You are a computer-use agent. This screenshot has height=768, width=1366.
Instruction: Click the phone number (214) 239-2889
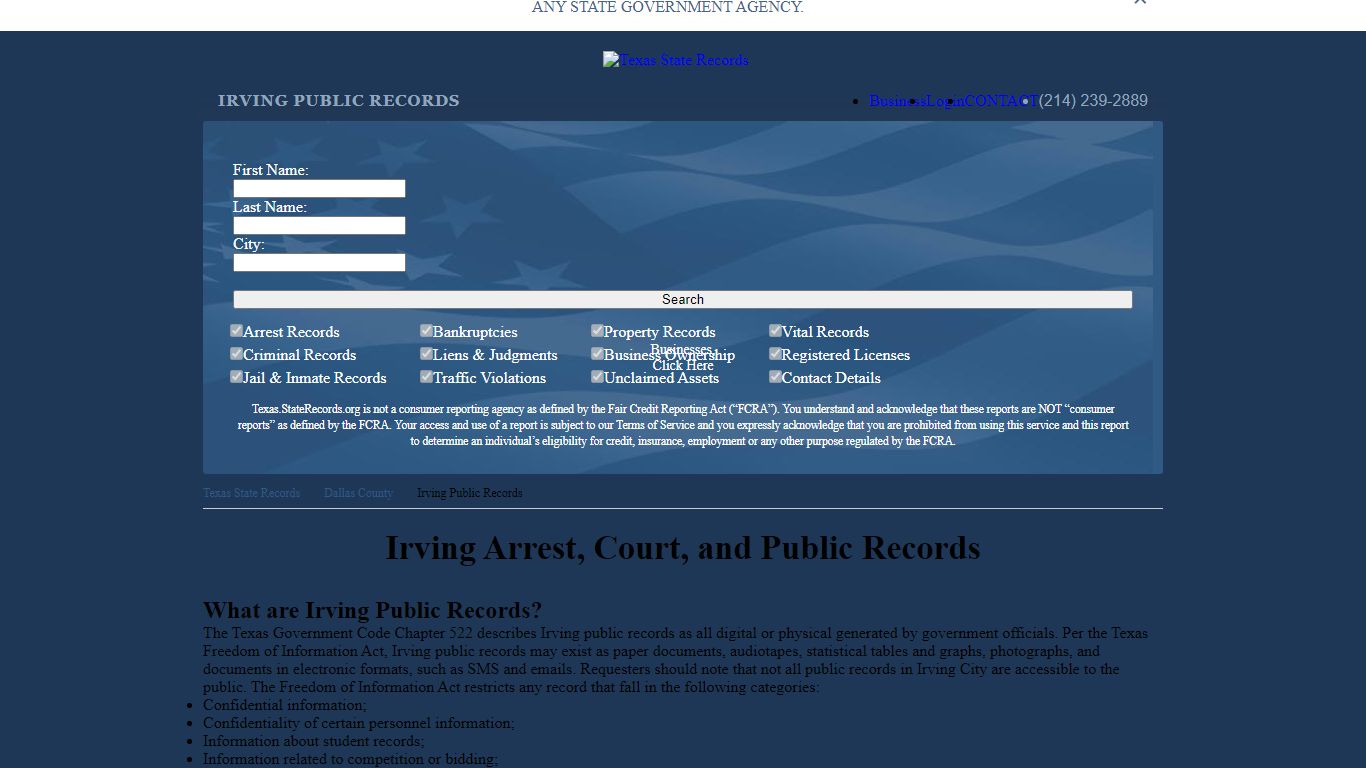(1093, 101)
